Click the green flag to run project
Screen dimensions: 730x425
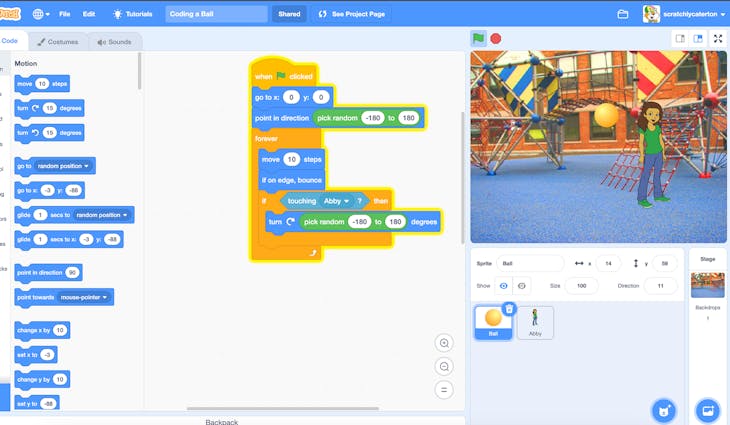pos(478,39)
